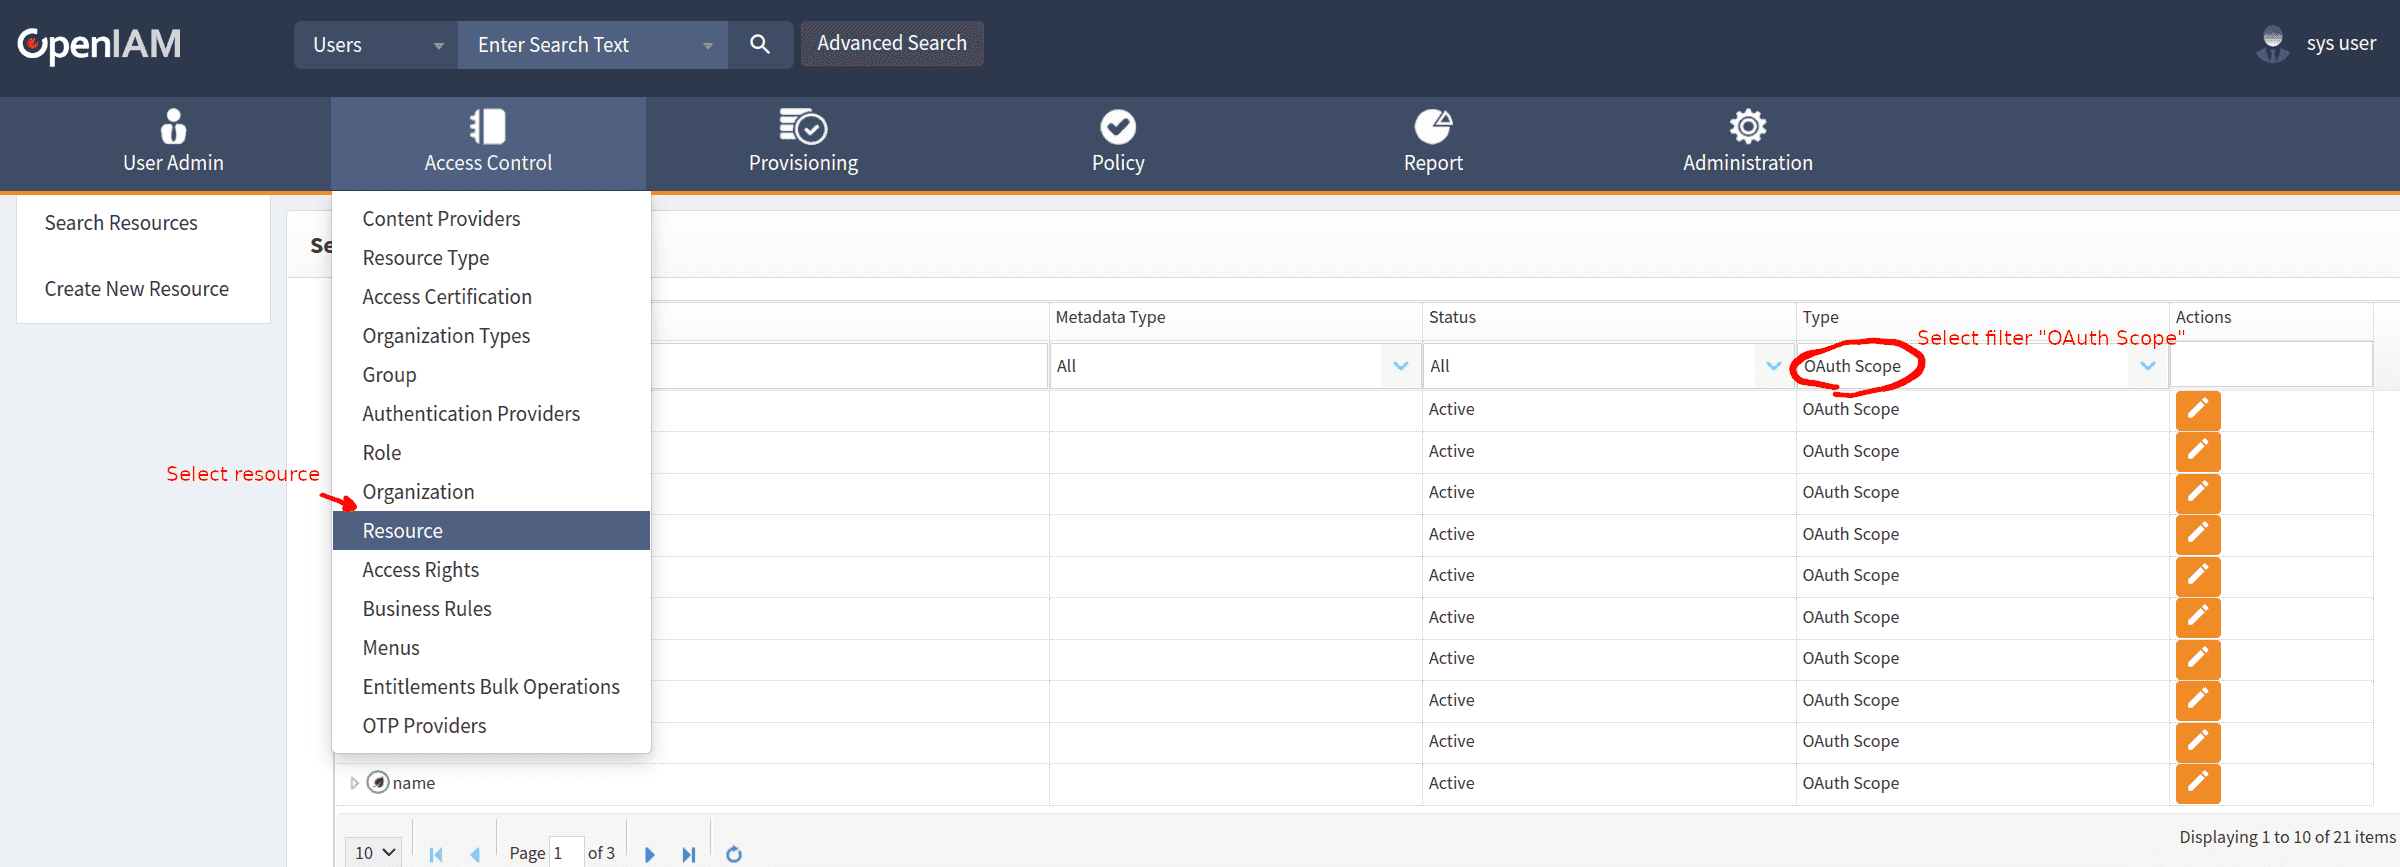
Task: Edit the resource named 'name'
Action: (2197, 783)
